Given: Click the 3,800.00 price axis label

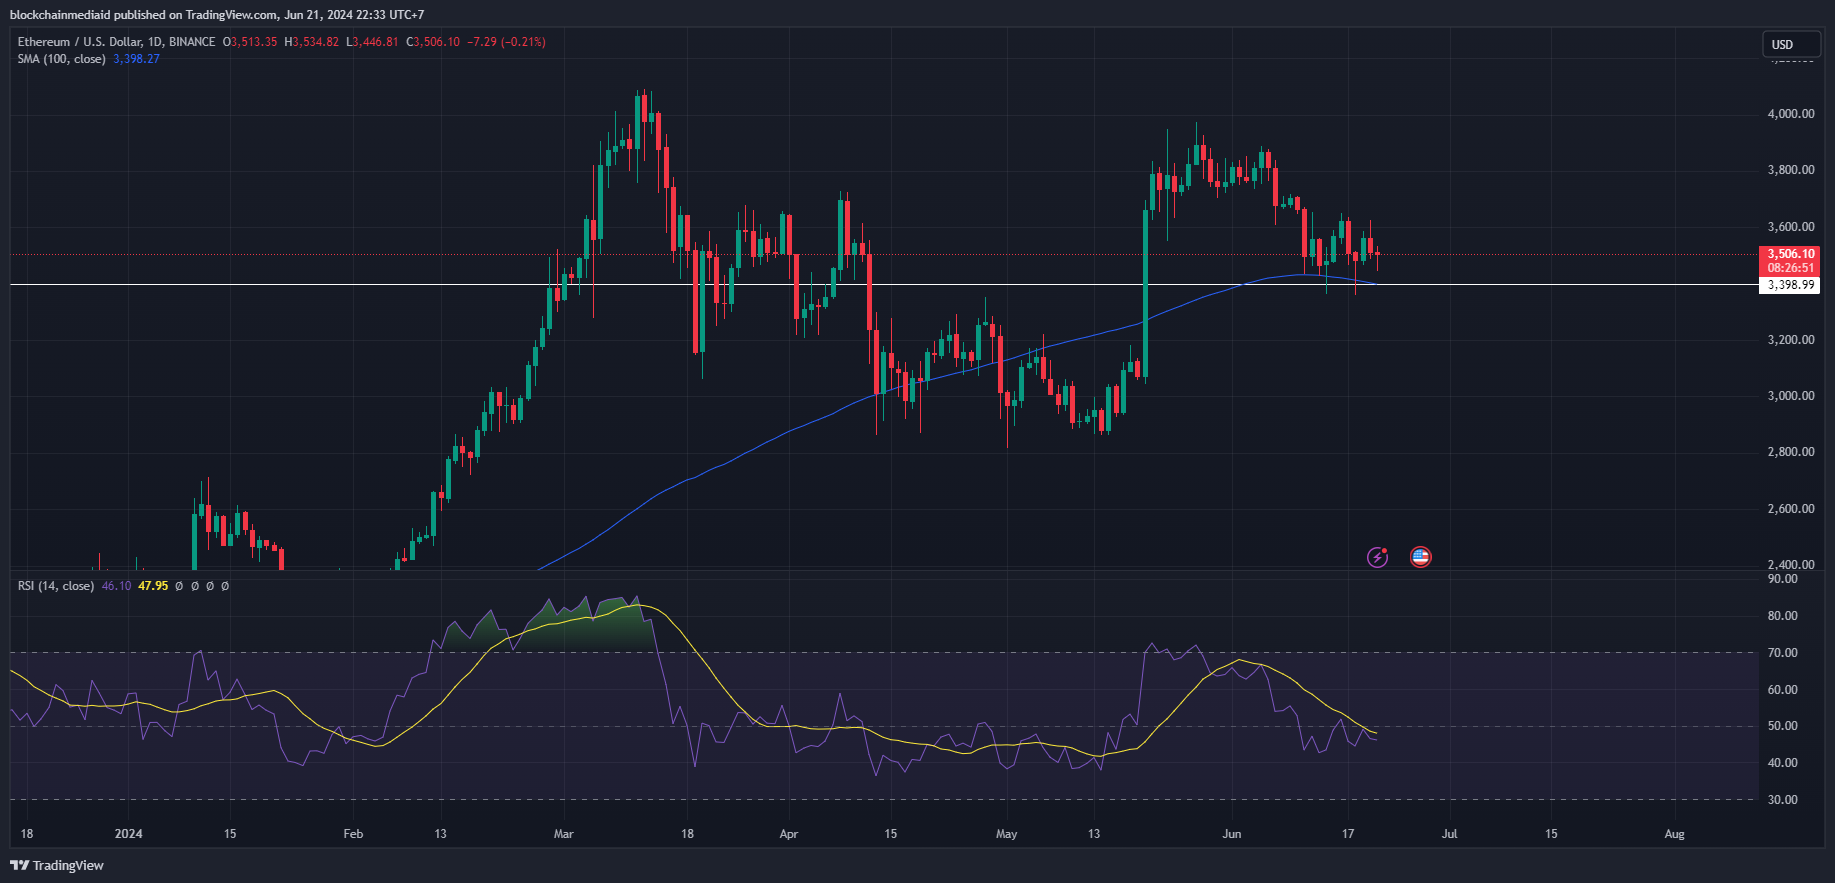Looking at the screenshot, I should tap(1791, 170).
